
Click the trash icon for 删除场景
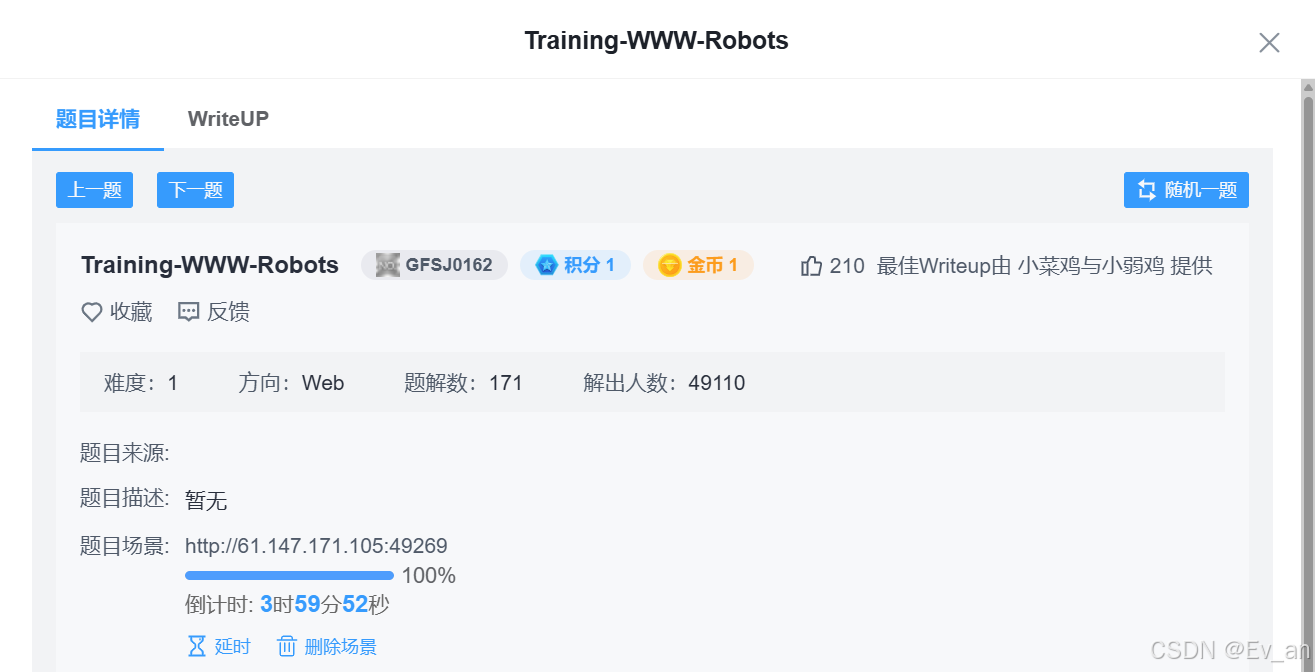[x=287, y=646]
